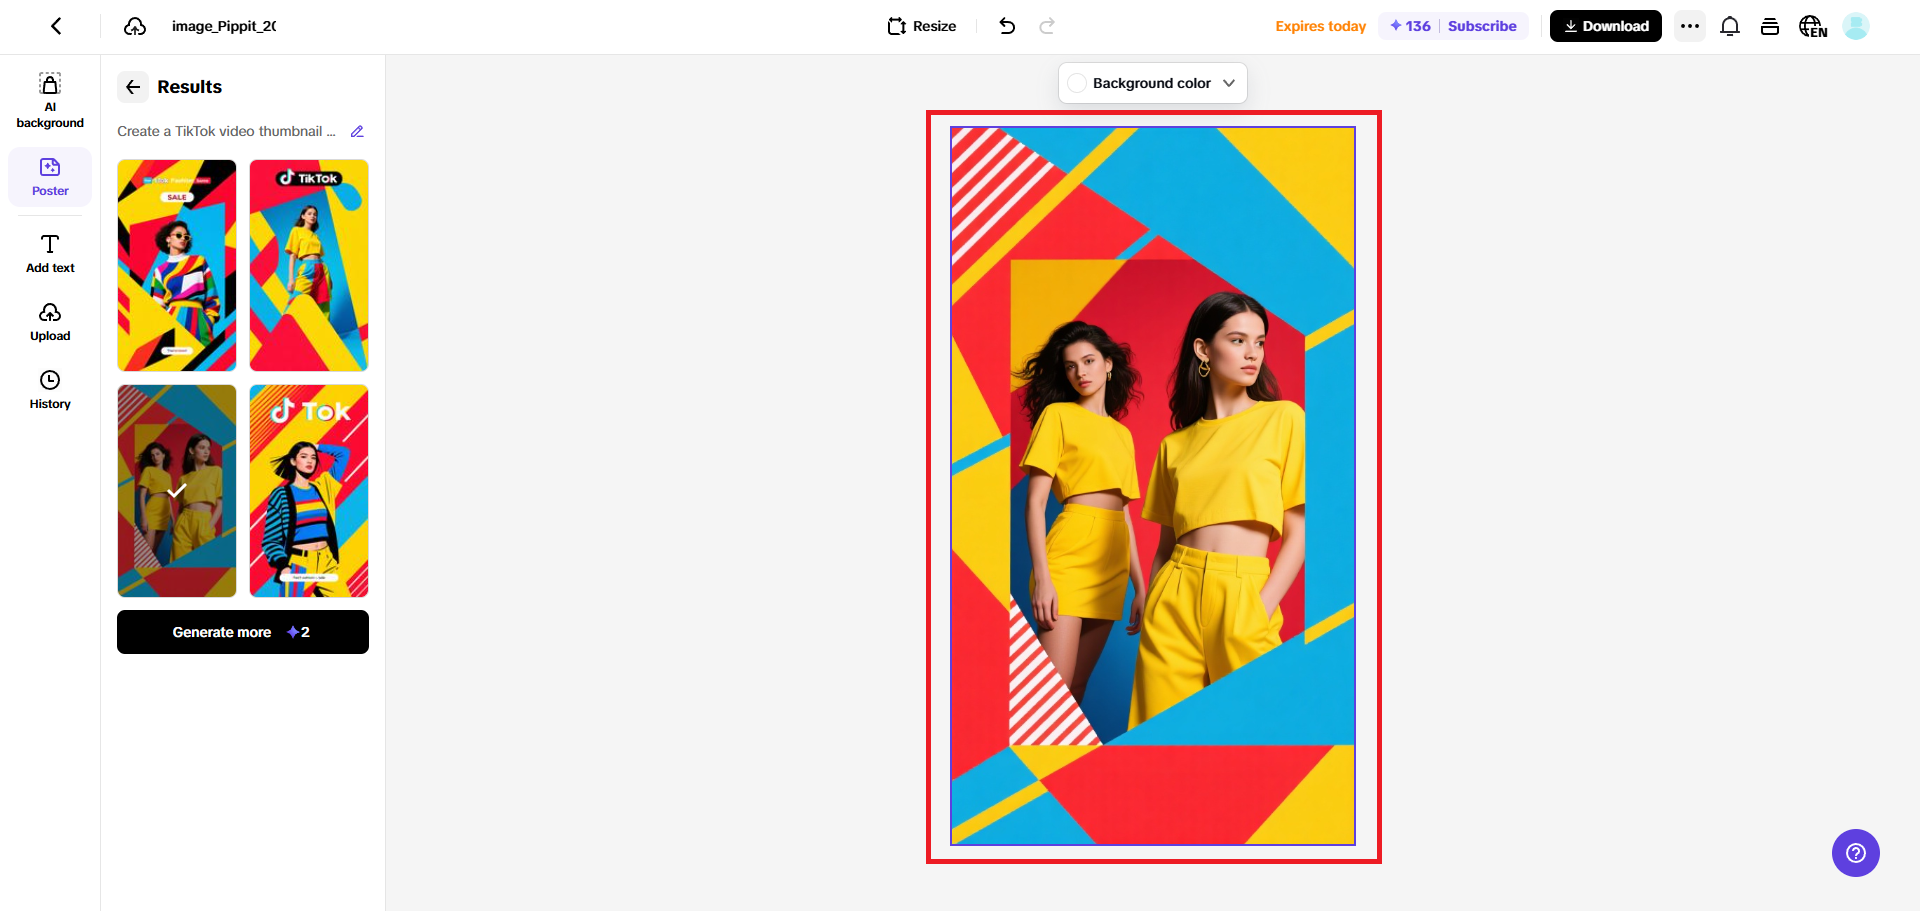The height and width of the screenshot is (911, 1920).
Task: Click the Background color swatch circle
Action: (x=1077, y=83)
